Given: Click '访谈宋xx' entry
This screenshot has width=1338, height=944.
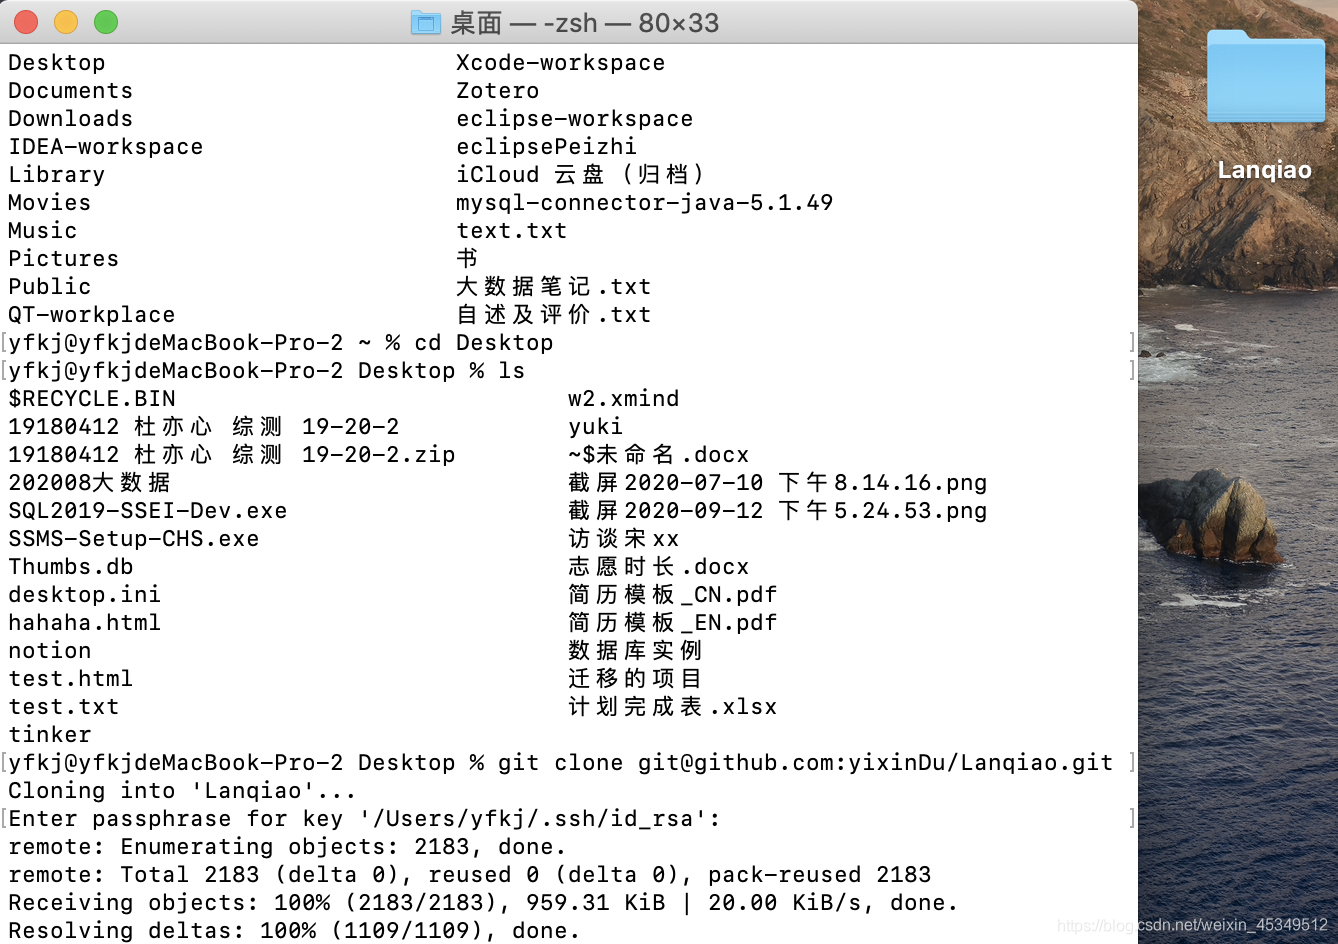Looking at the screenshot, I should point(623,538).
